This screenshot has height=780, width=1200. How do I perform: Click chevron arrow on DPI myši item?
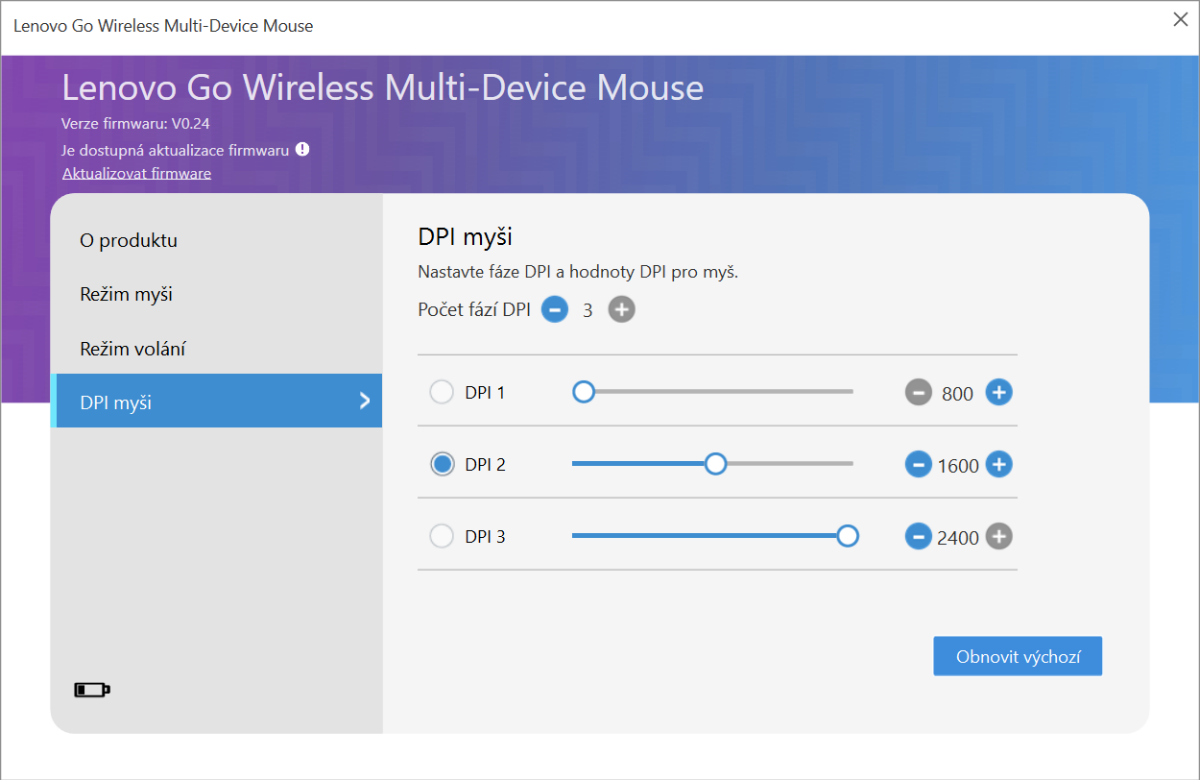click(365, 402)
